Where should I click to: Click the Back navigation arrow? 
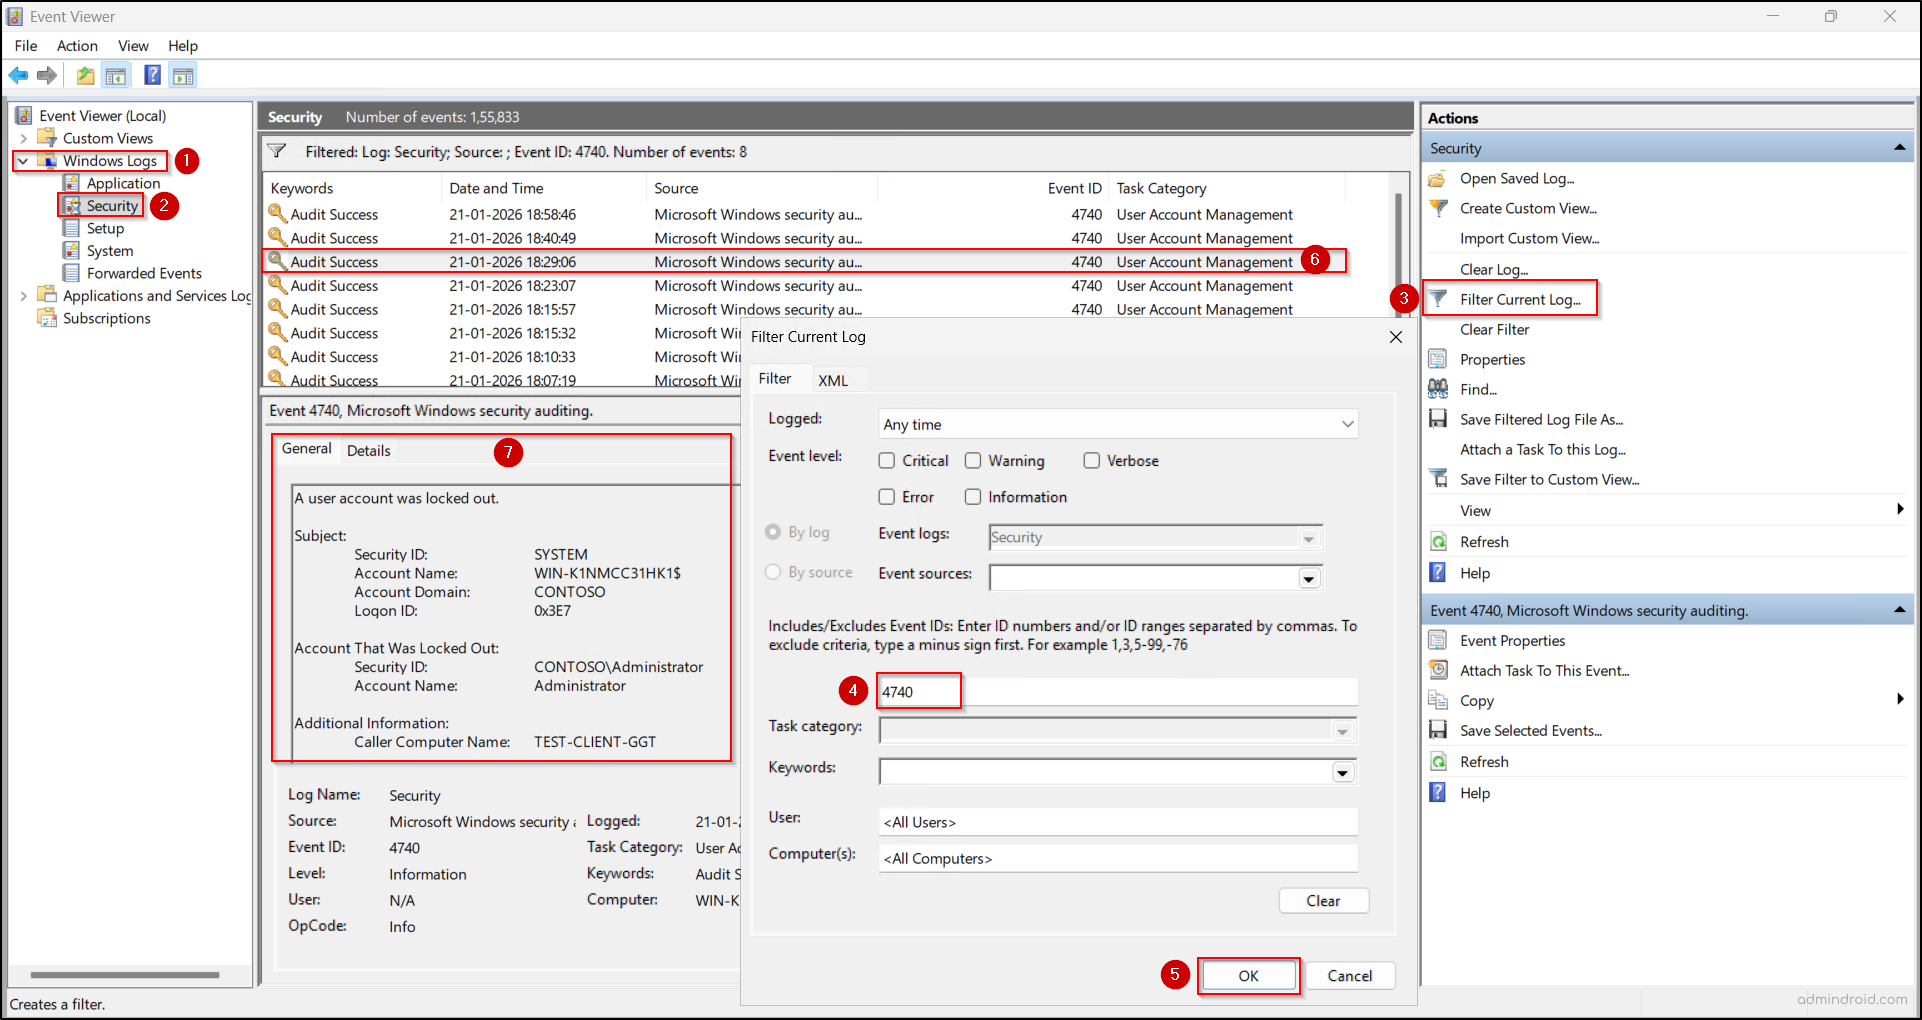tap(18, 74)
